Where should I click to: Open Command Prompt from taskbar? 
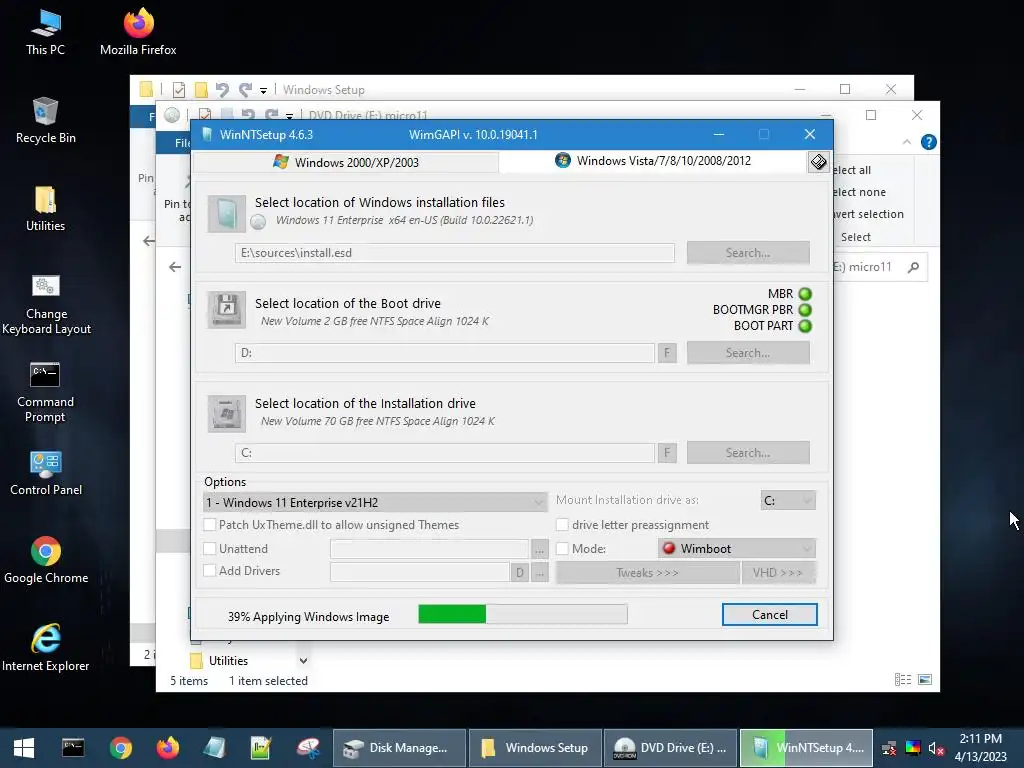pyautogui.click(x=73, y=748)
